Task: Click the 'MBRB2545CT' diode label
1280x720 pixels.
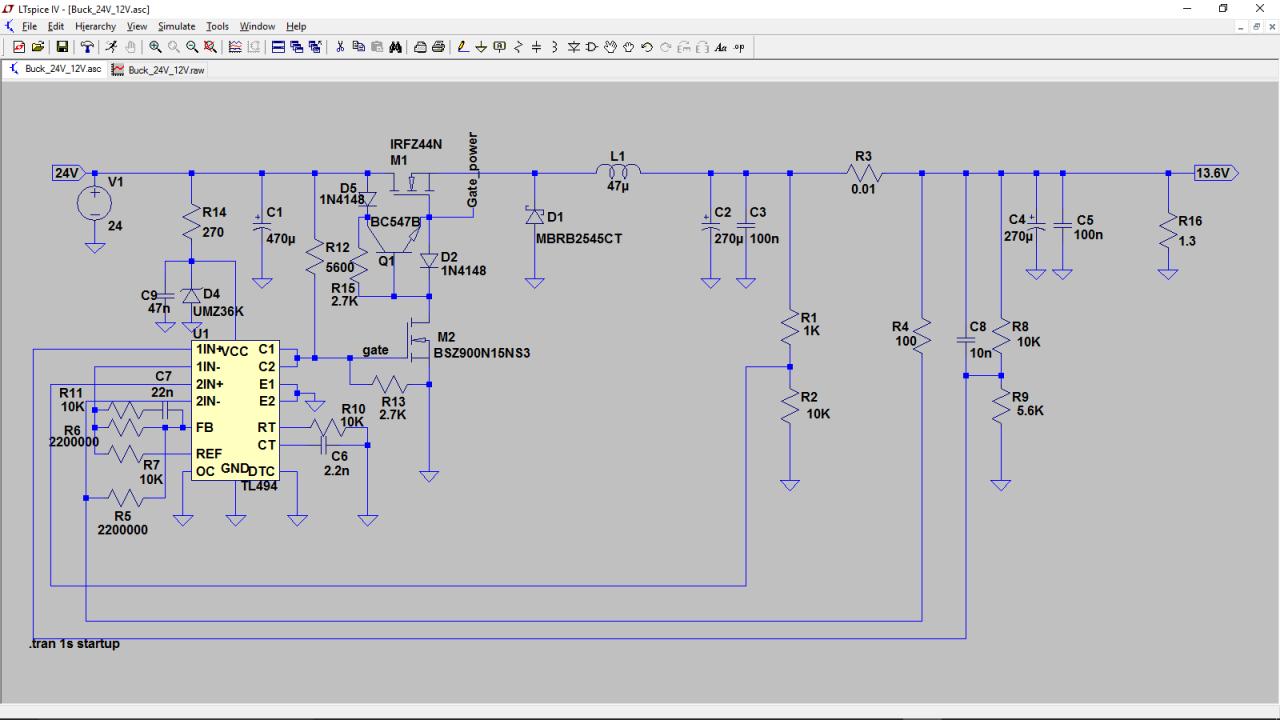Action: [579, 239]
